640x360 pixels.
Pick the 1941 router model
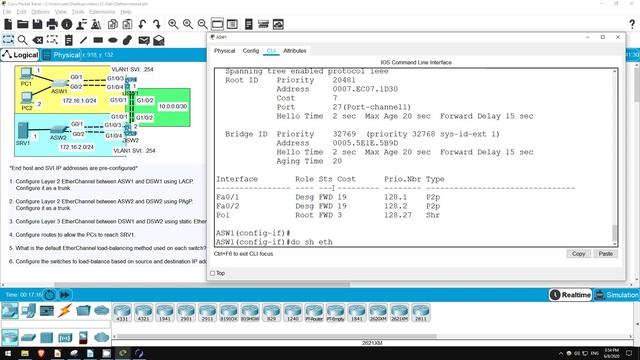coord(164,313)
